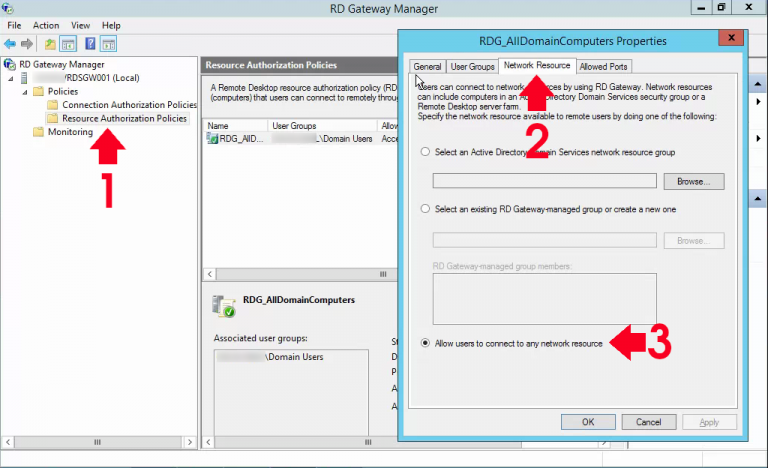
Task: Click the Cancel button in Properties dialog
Action: [648, 422]
